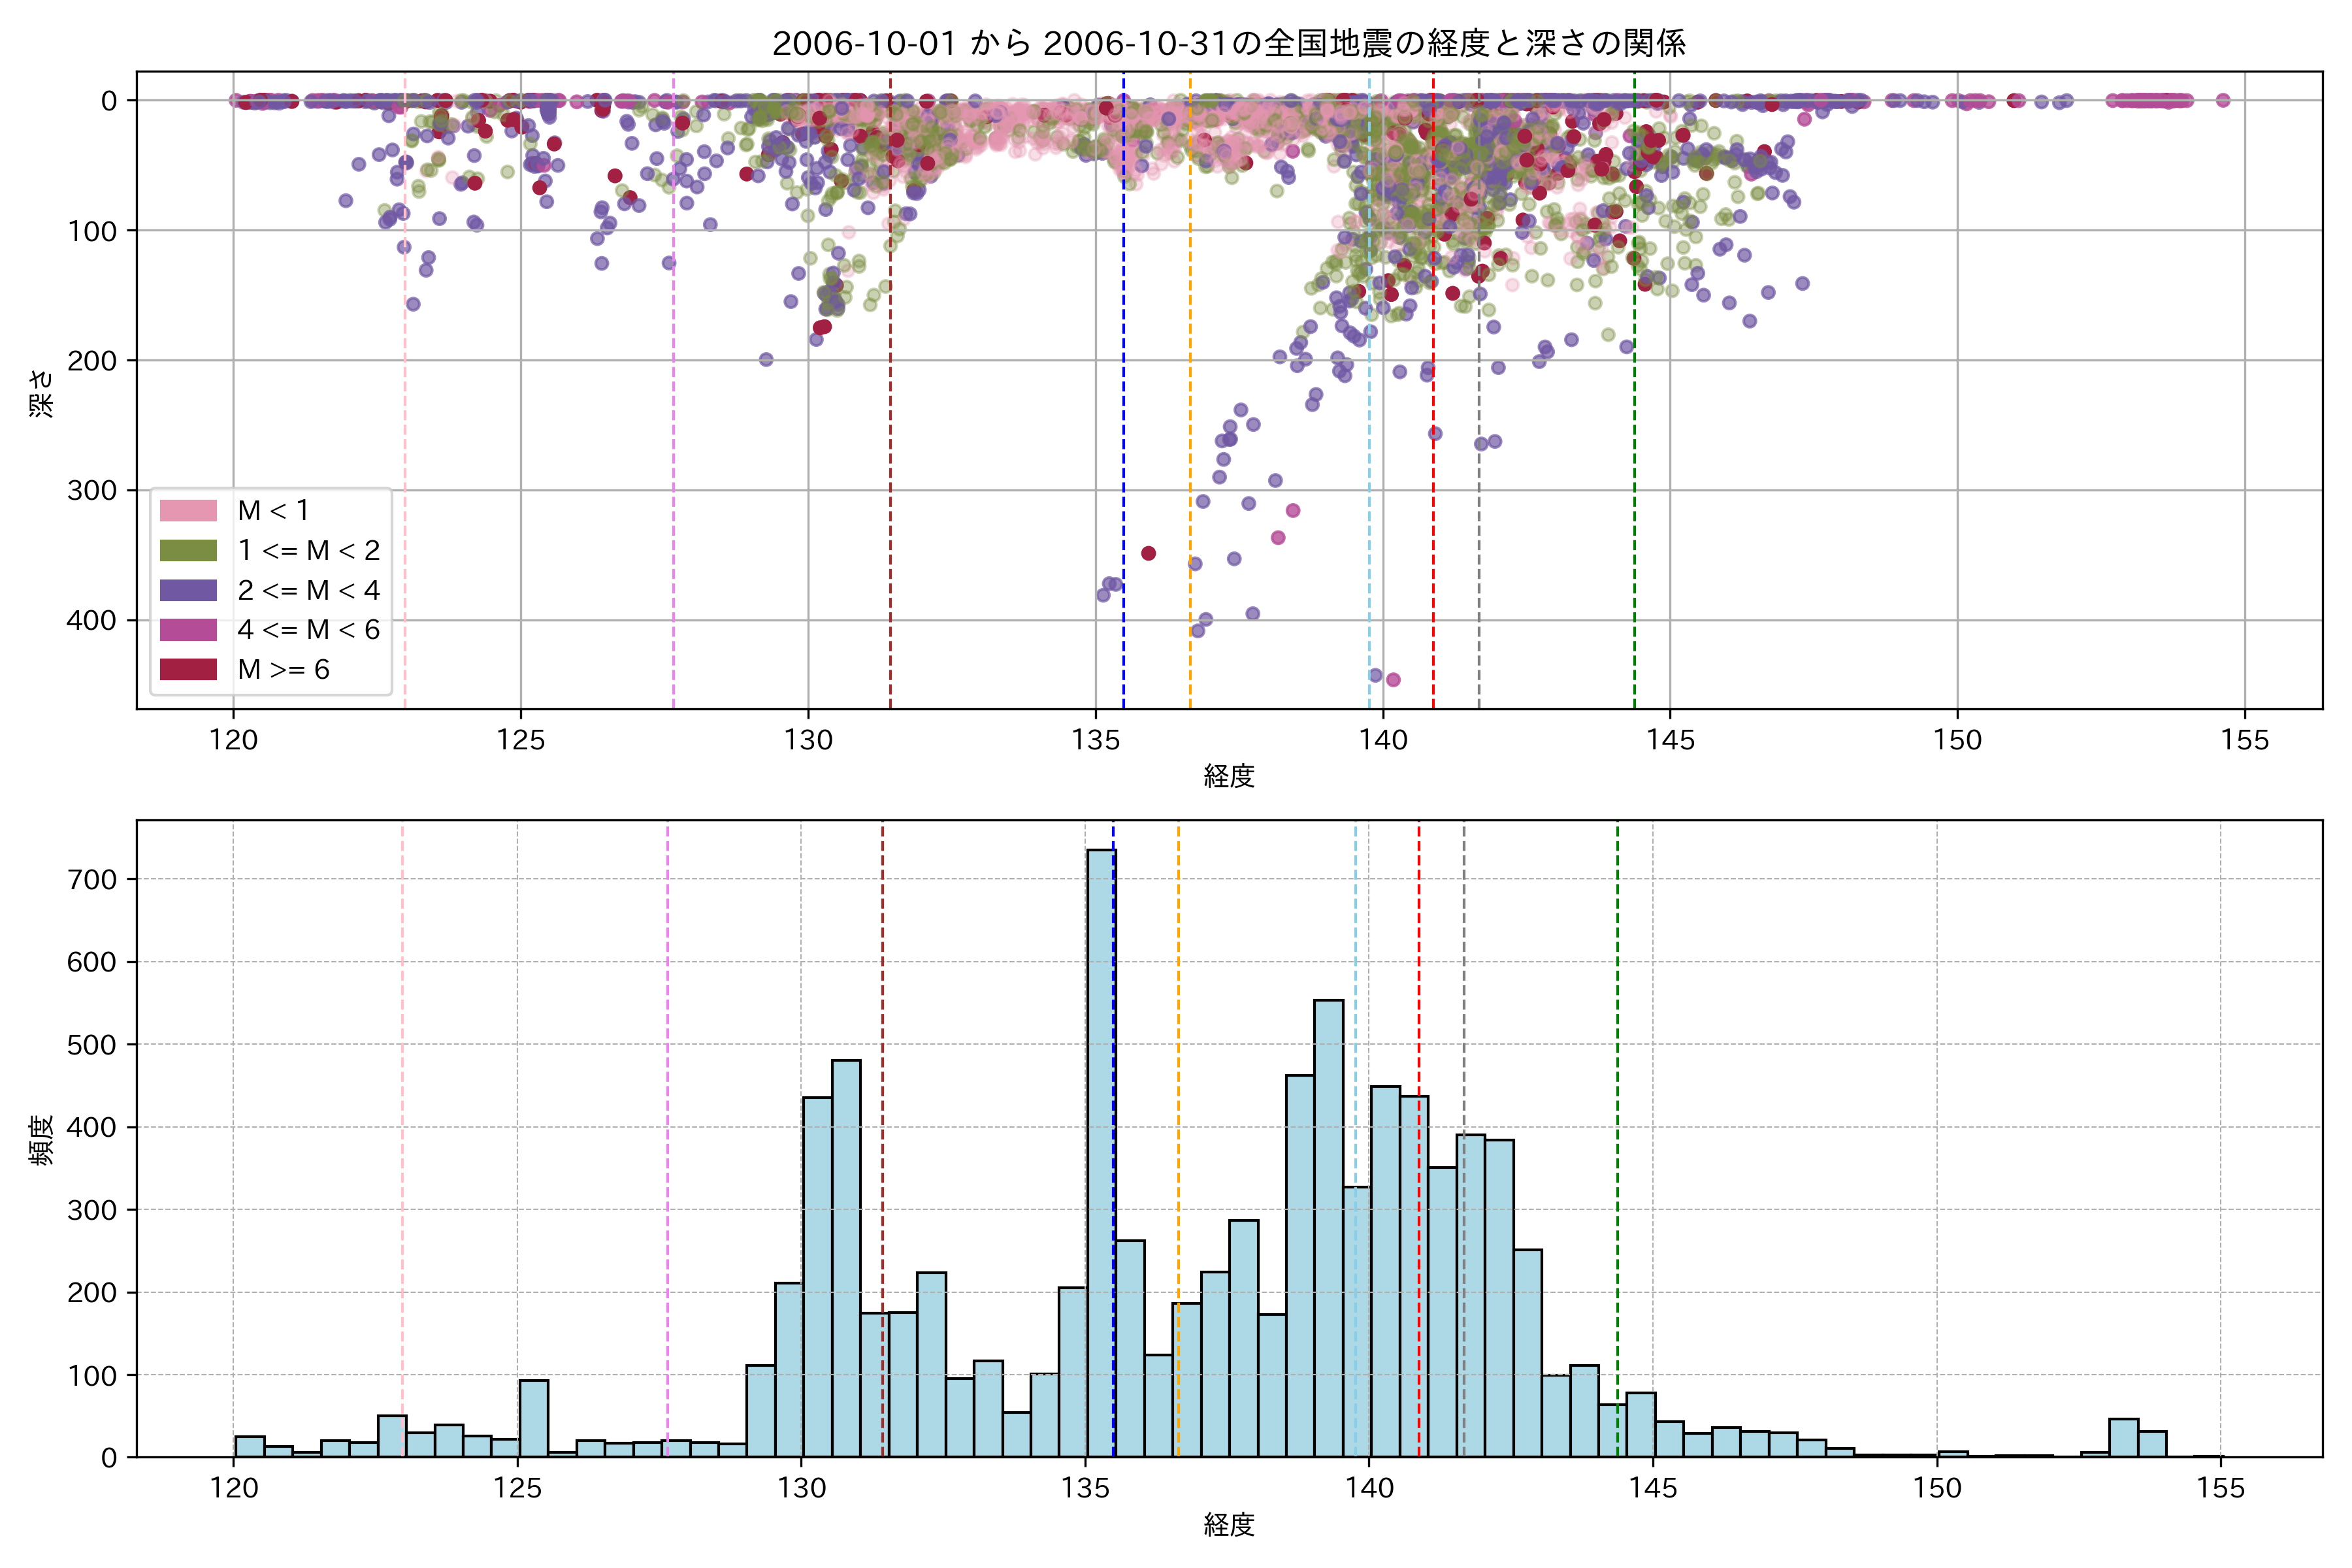The height and width of the screenshot is (1568, 2352).
Task: Click the green 1 <= M < 2 swatch
Action: (x=188, y=550)
